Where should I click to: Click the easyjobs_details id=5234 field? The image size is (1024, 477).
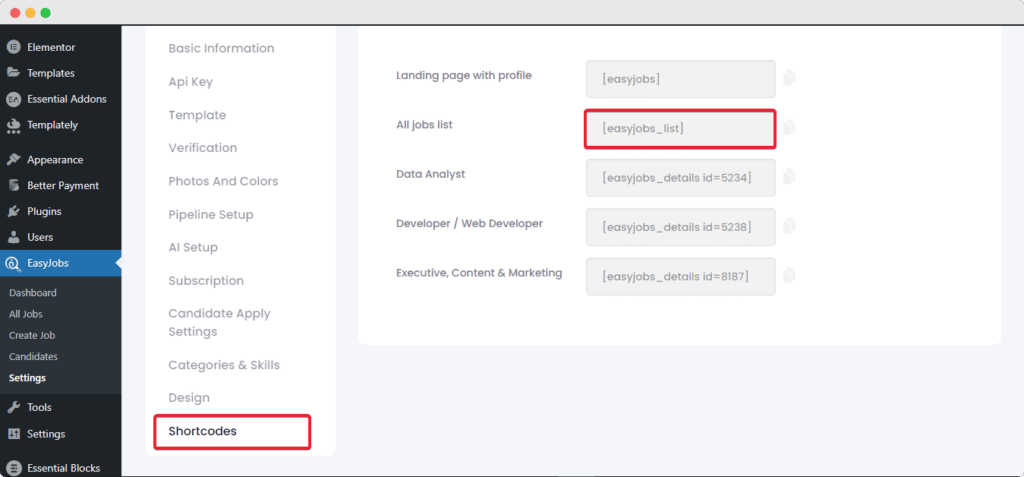coord(680,178)
